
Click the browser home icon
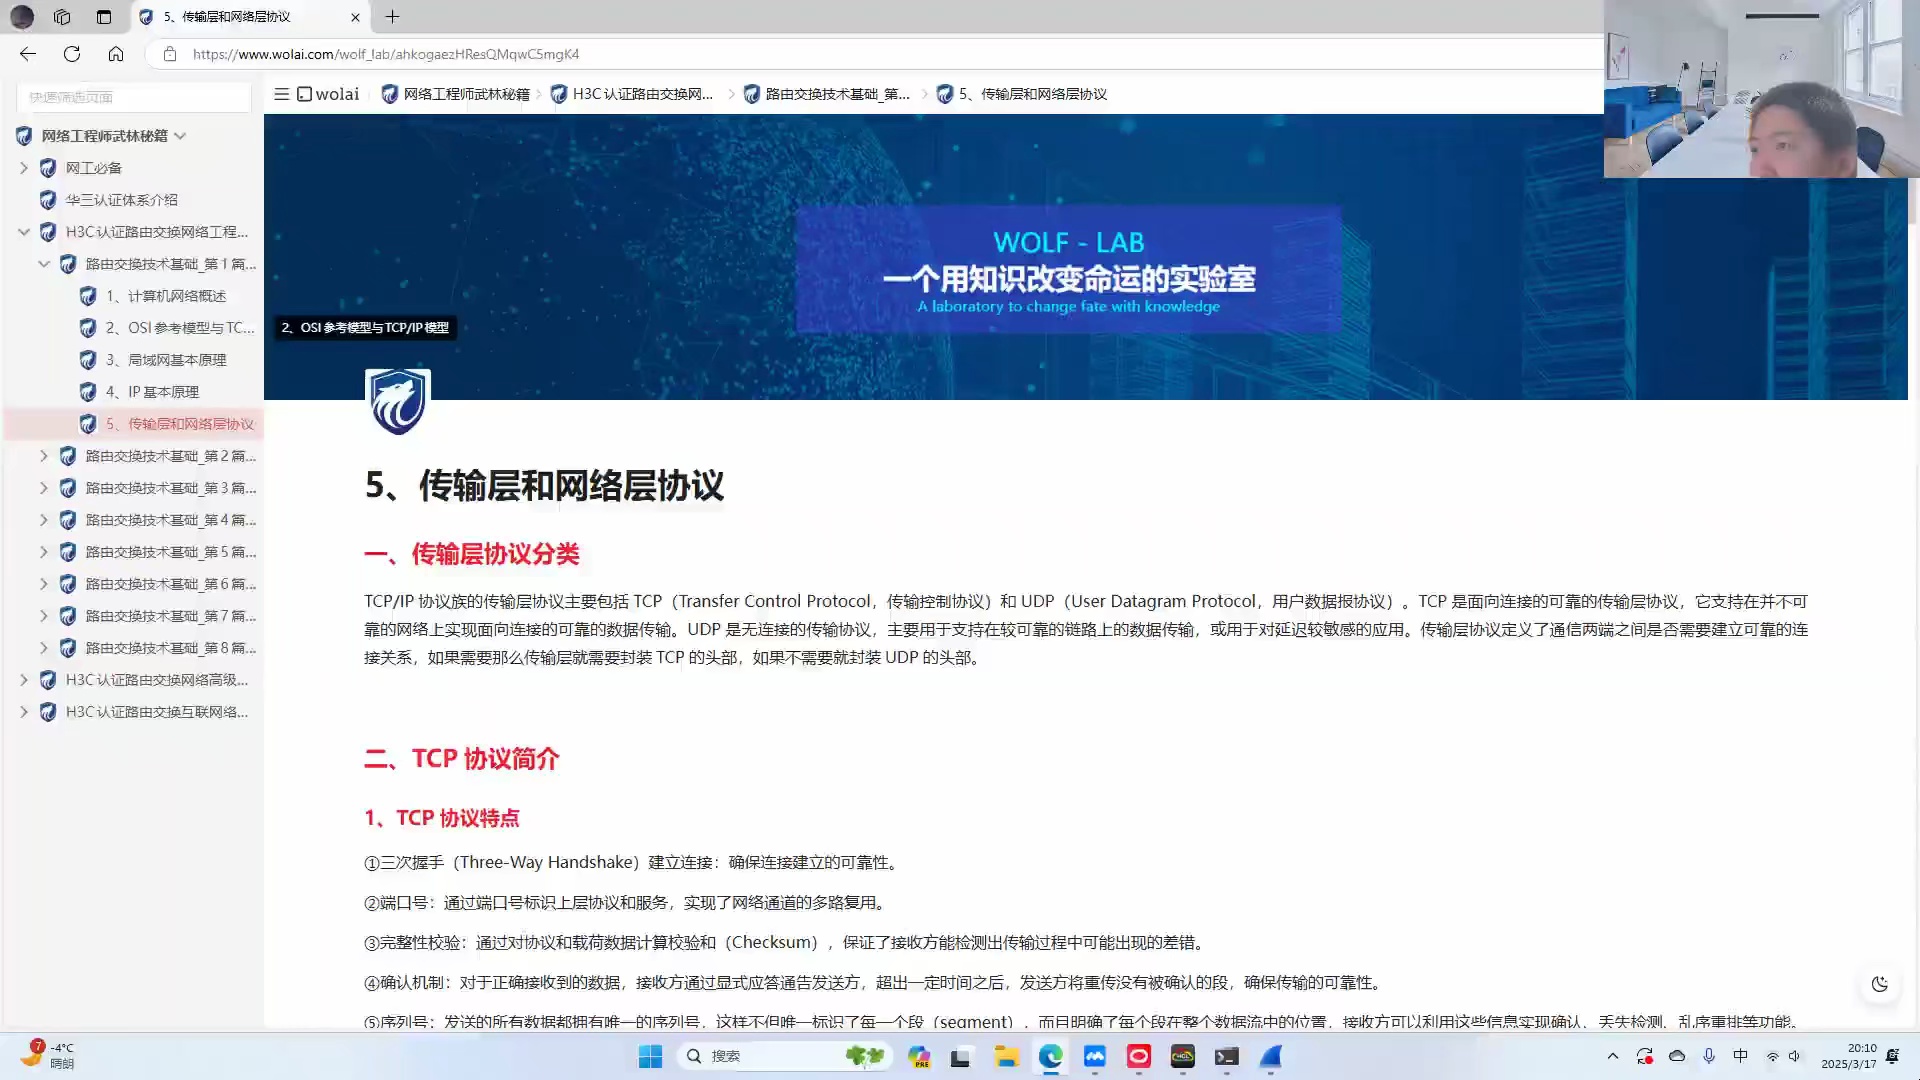tap(116, 54)
